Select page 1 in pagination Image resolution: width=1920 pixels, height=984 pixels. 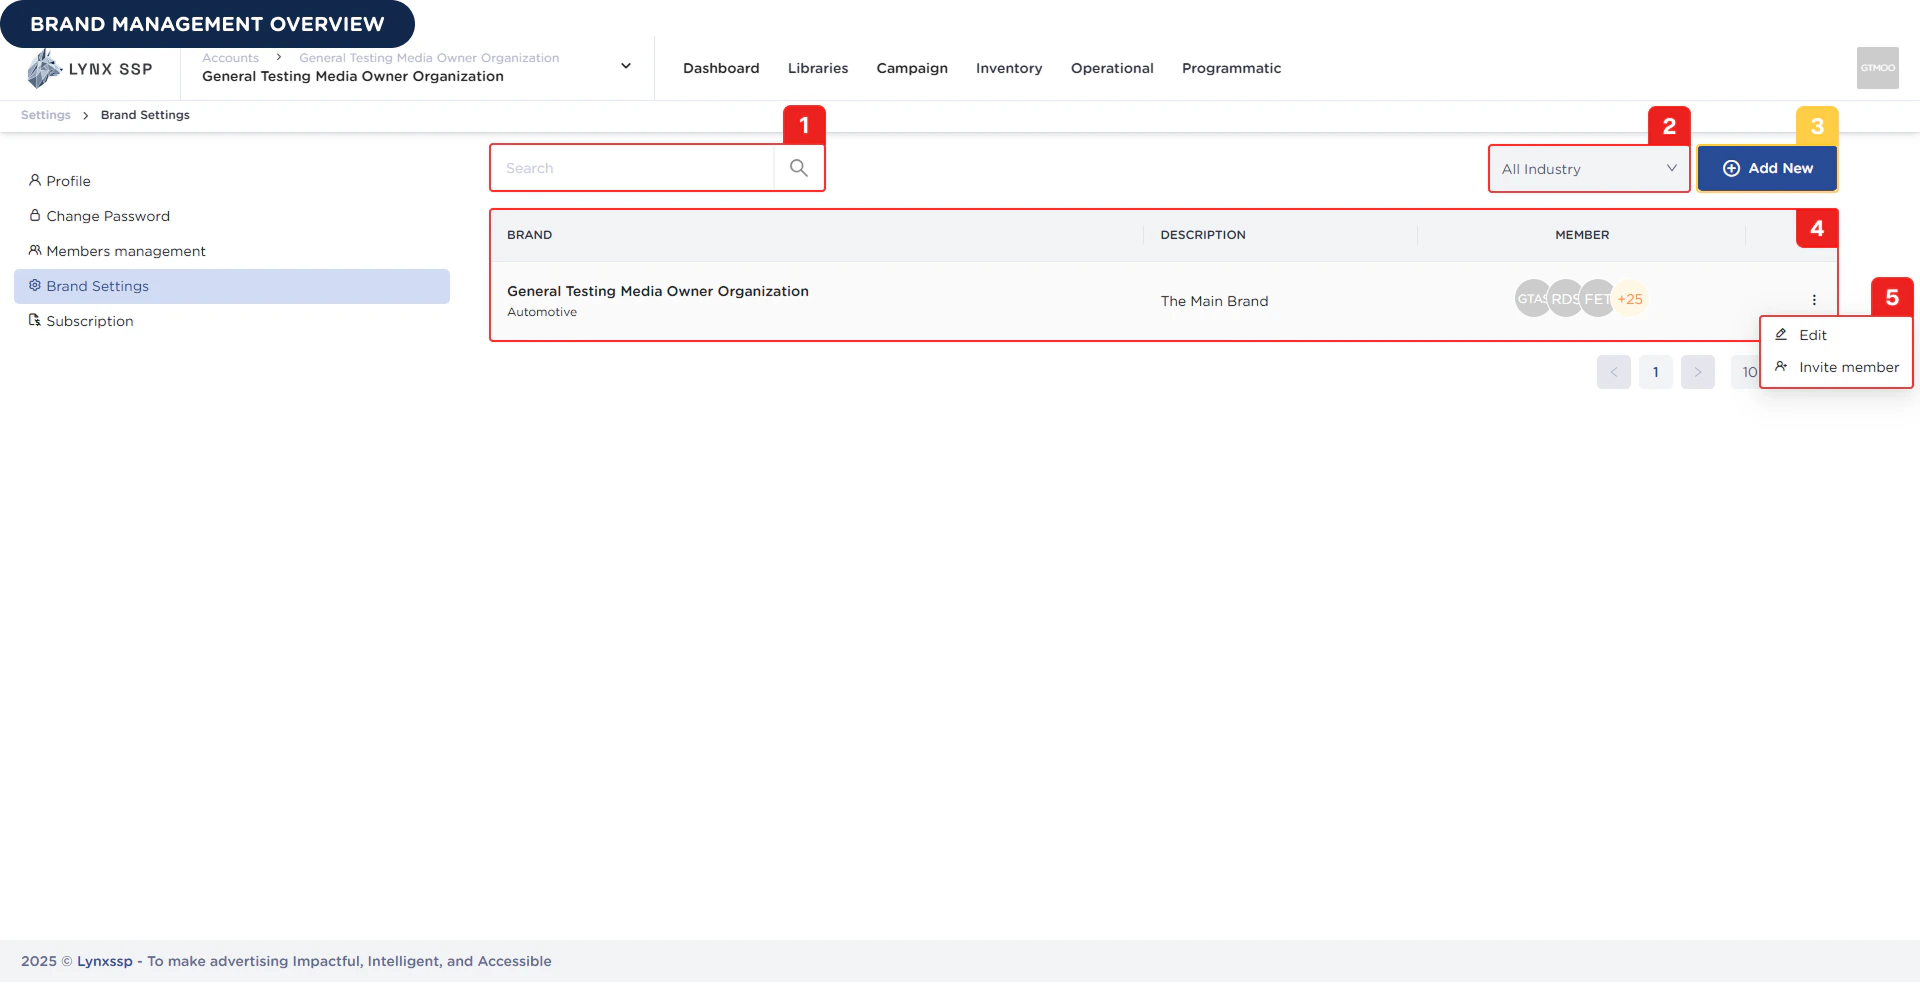1656,372
